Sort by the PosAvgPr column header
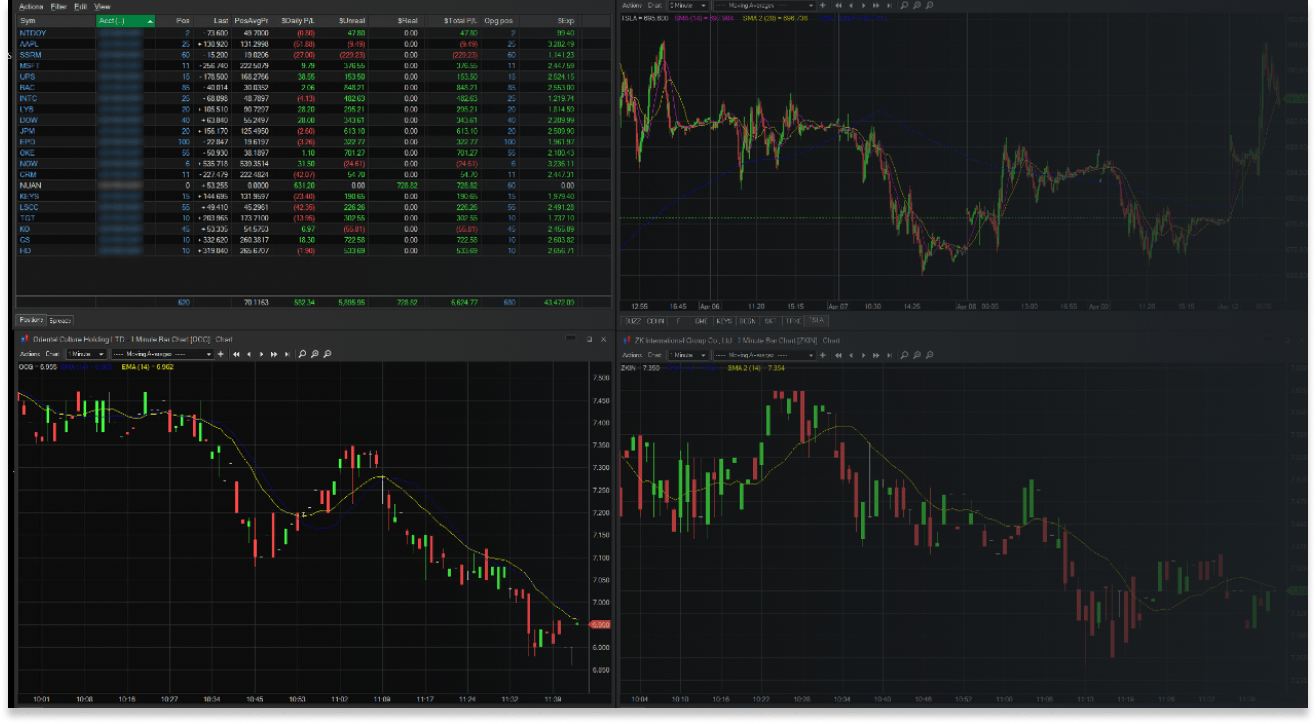 (x=249, y=20)
